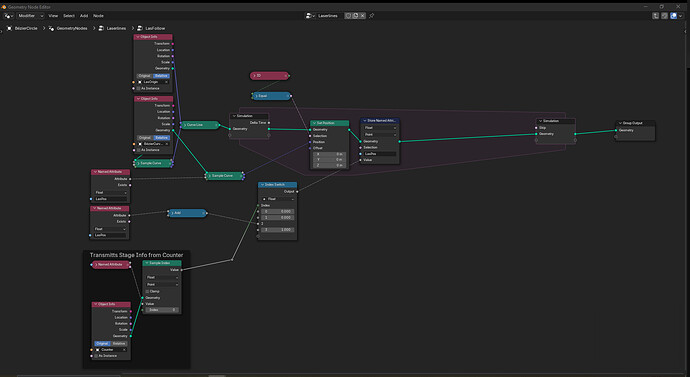This screenshot has width=690, height=377.
Task: Open the sidebar with the right-edge arrow
Action: (685, 31)
